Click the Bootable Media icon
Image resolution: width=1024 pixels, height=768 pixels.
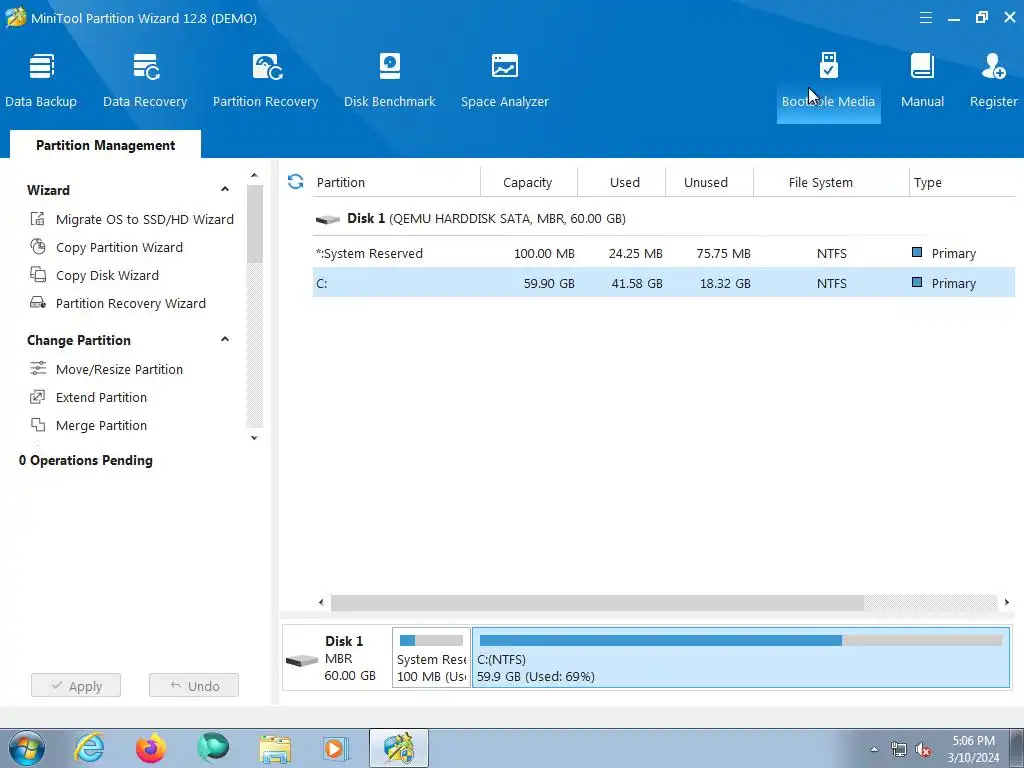pyautogui.click(x=828, y=66)
